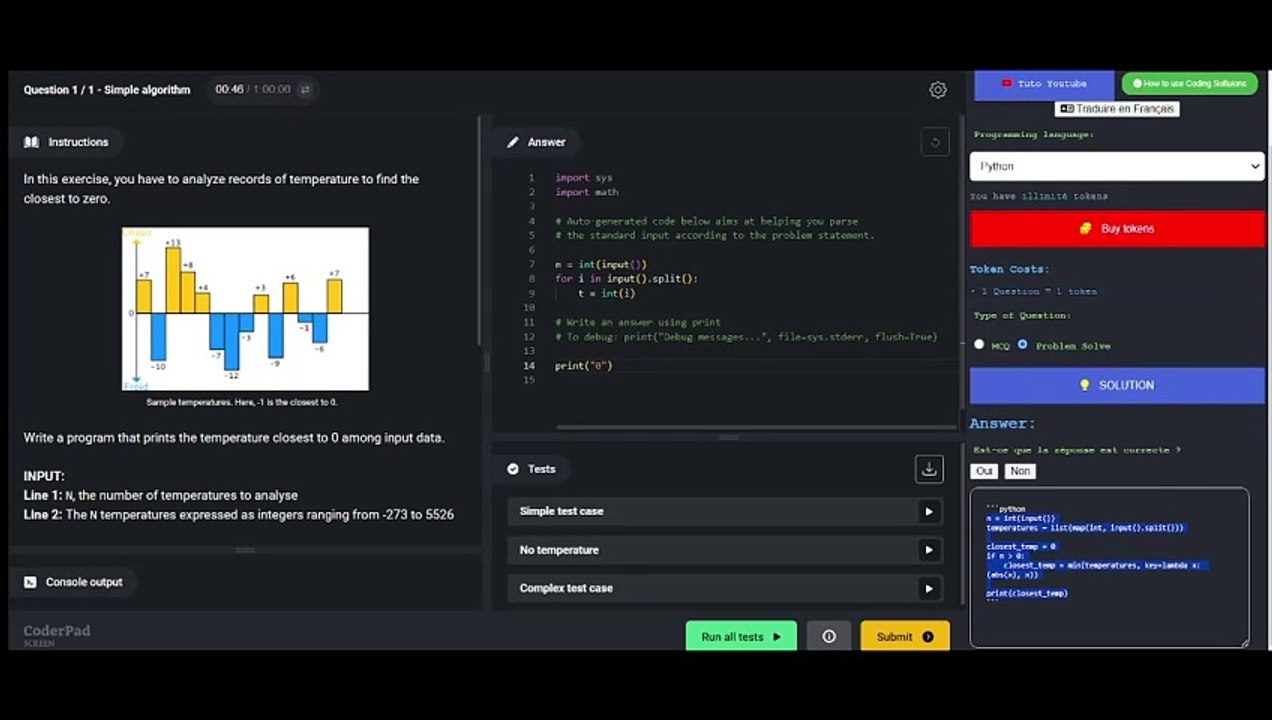Click Traduire en Français button
1272x720 pixels.
point(1117,108)
